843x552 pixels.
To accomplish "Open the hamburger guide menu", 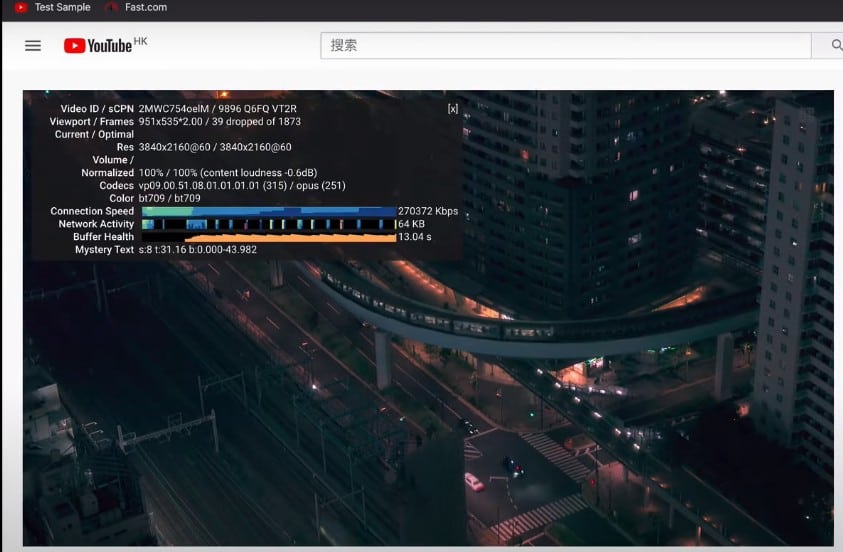I will (33, 46).
